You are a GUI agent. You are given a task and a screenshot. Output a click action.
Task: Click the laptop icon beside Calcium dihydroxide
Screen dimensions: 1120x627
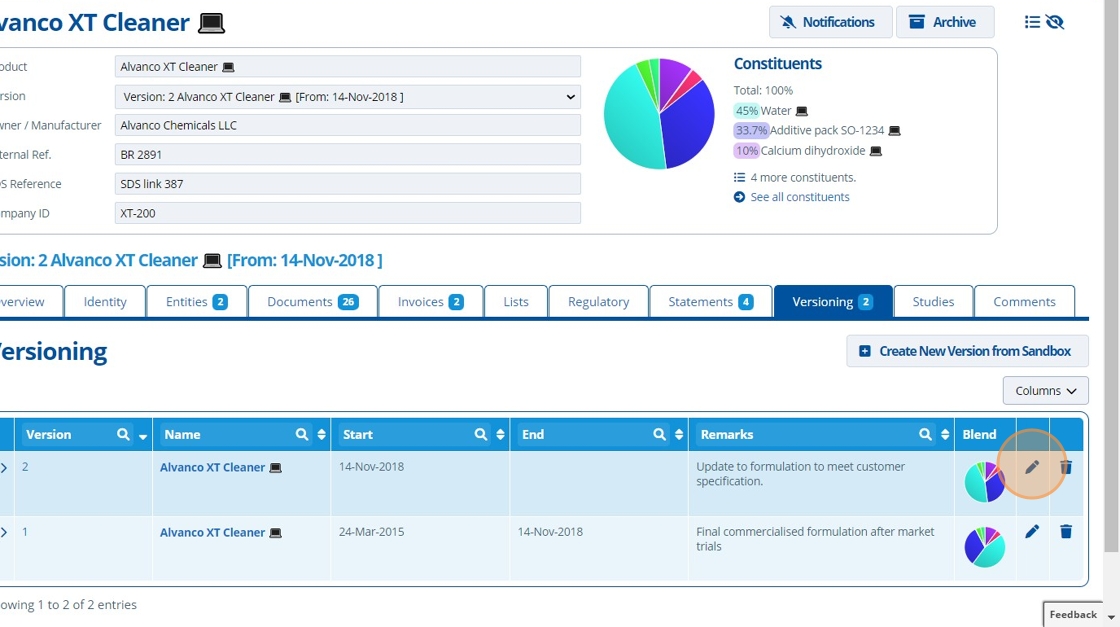[x=876, y=151]
